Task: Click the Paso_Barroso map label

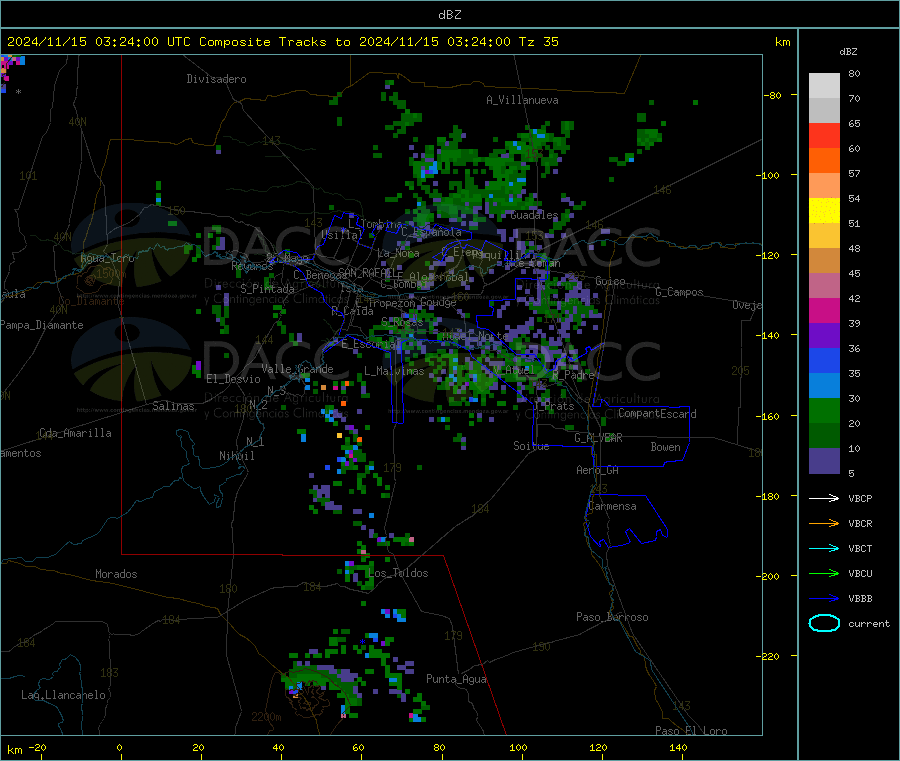Action: point(612,617)
